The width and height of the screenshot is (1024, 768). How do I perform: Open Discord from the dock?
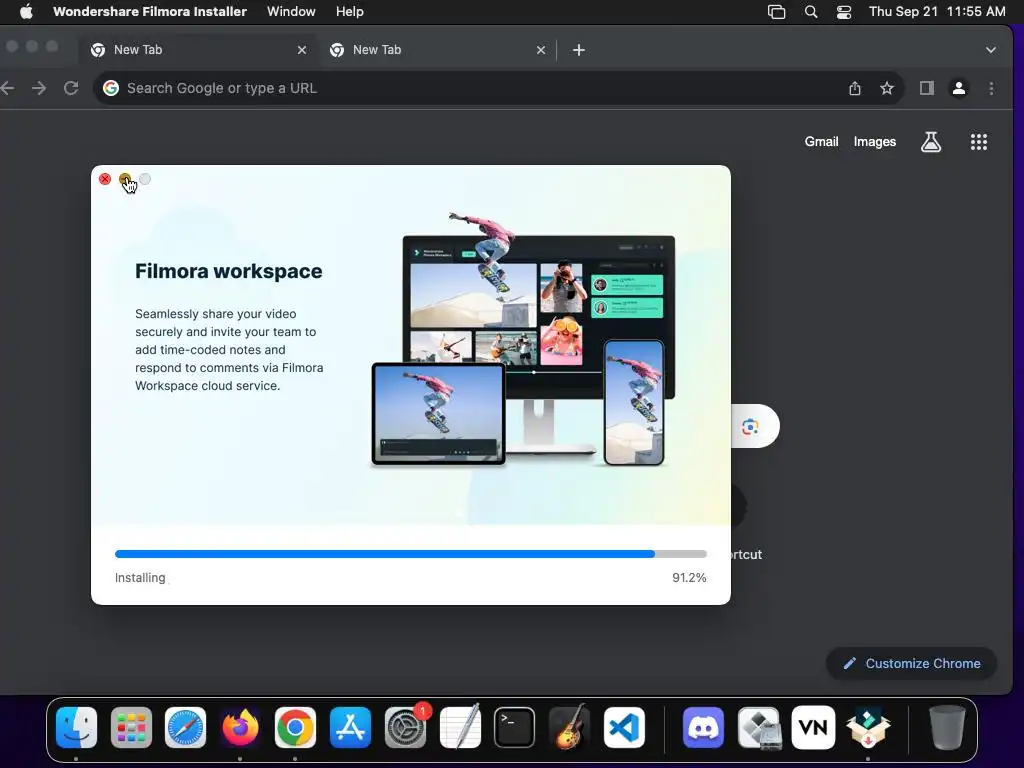coord(703,728)
